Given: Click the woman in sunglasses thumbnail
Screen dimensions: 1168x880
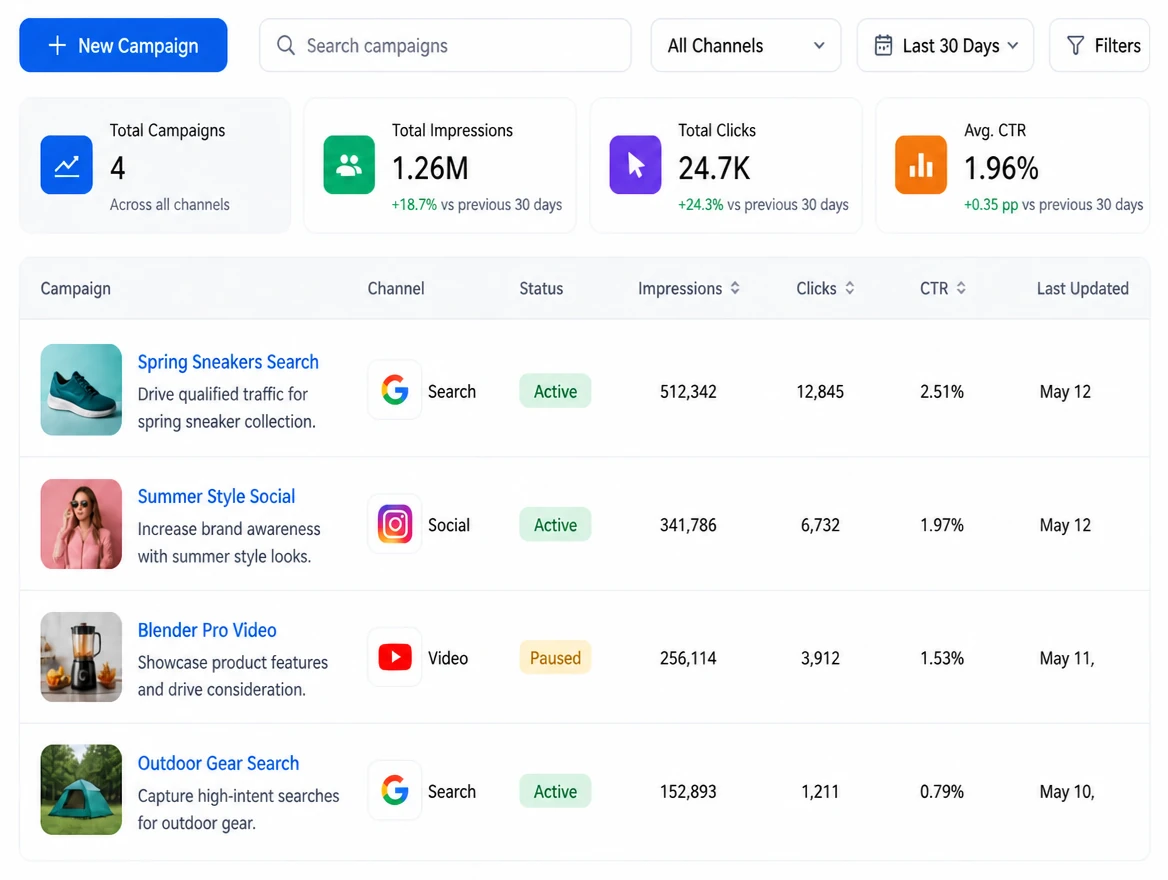Looking at the screenshot, I should 81,524.
